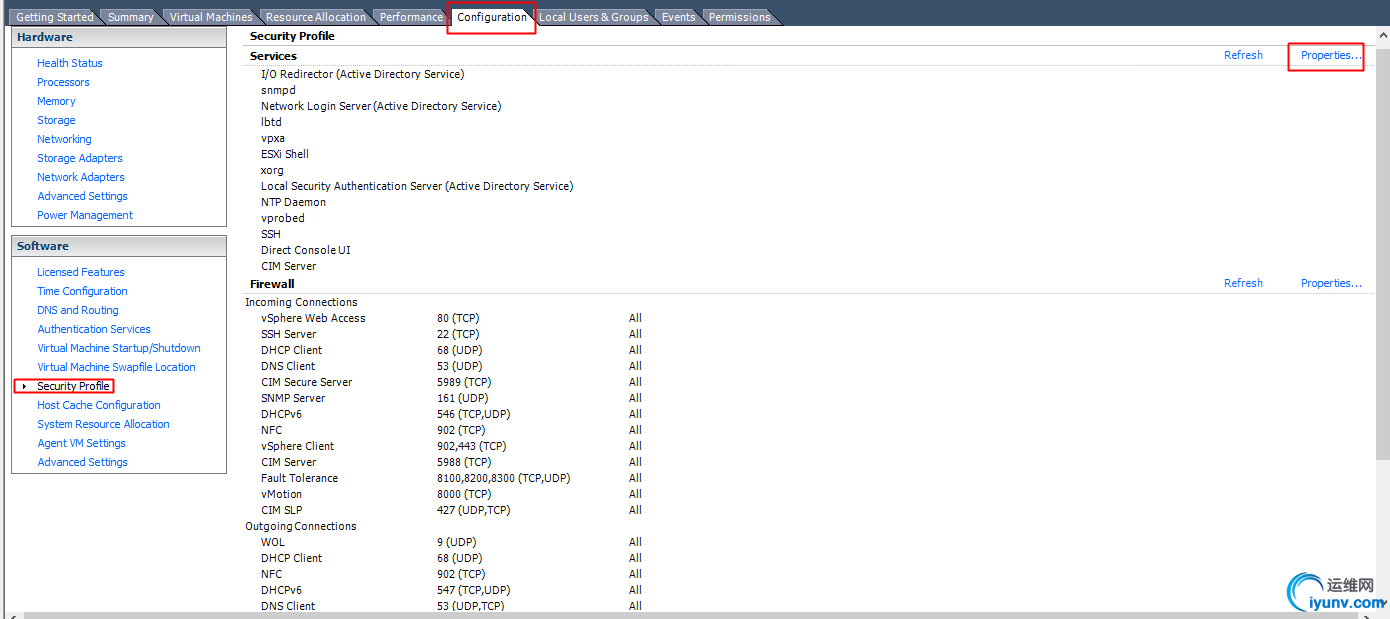
Task: Open the Summary tab
Action: 130,17
